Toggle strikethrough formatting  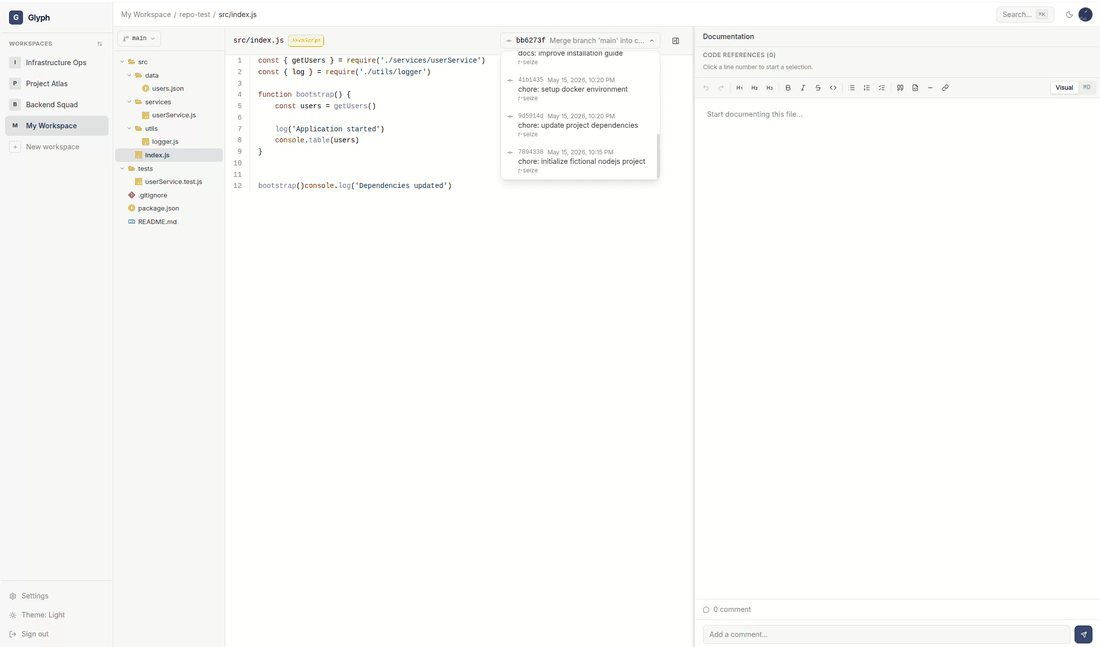point(818,88)
